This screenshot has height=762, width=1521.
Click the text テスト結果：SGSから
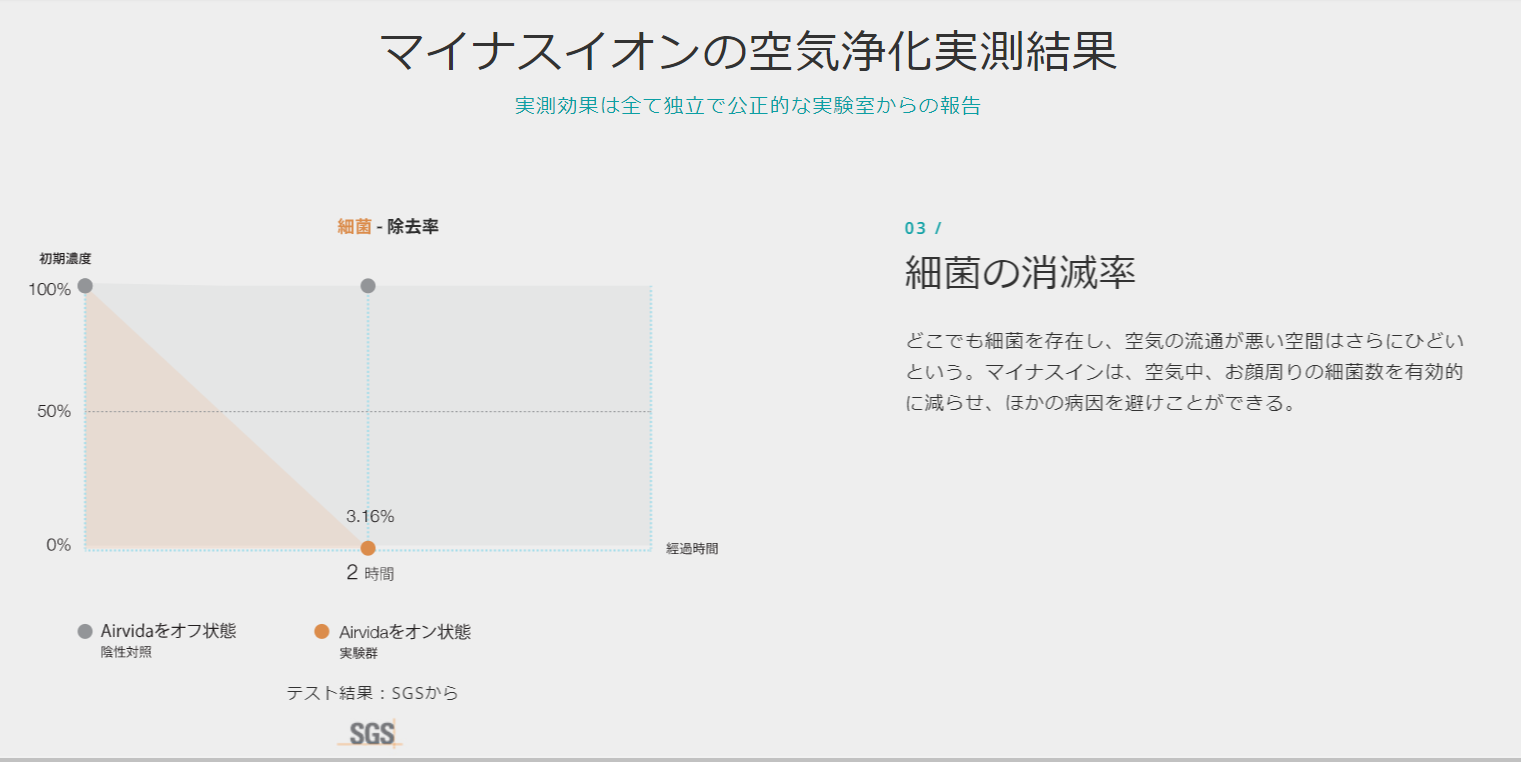[x=372, y=693]
